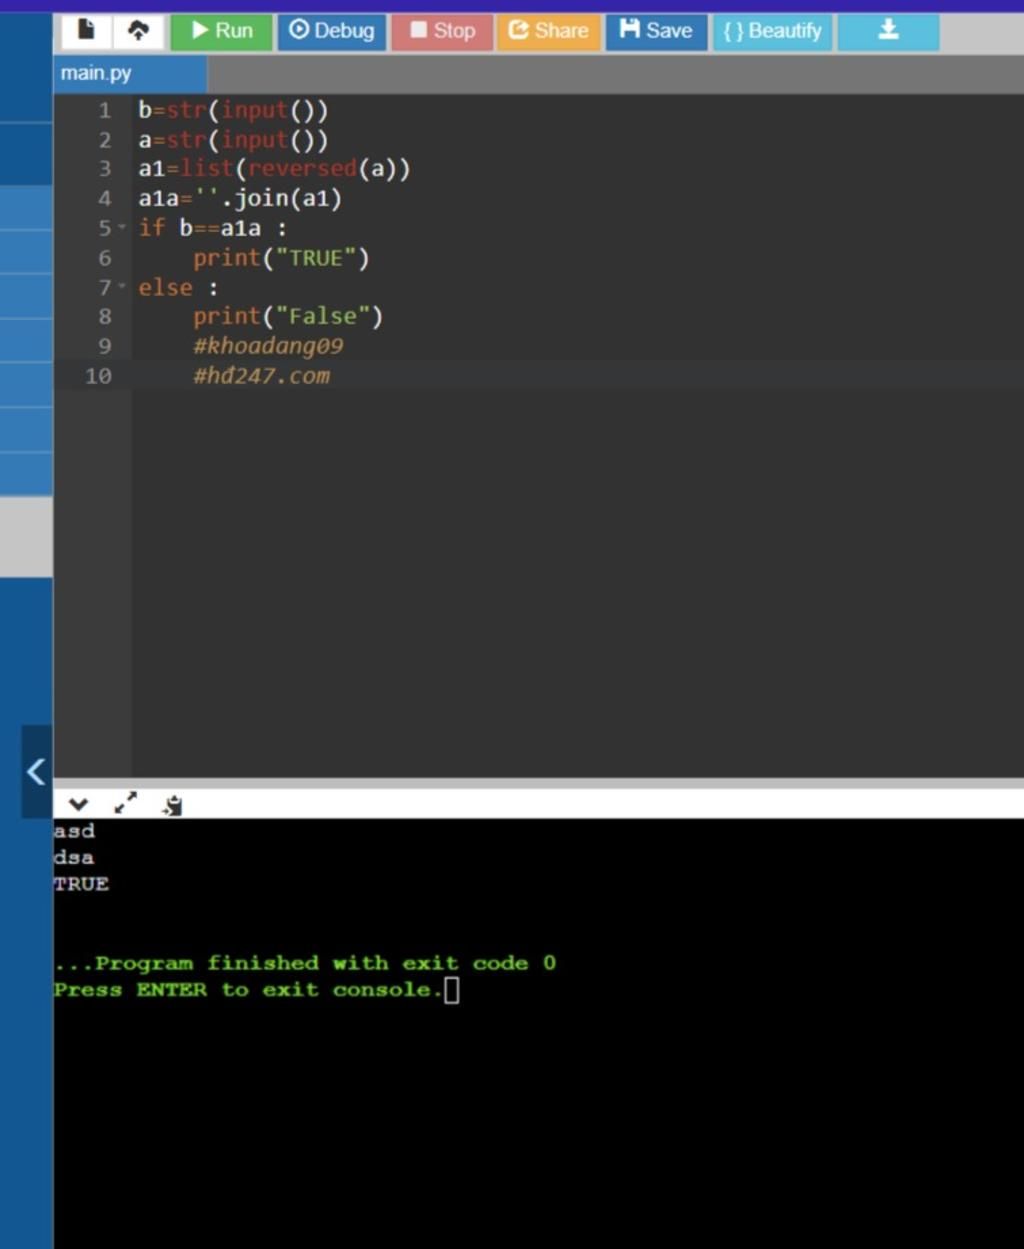
Task: Click the 'dsa' console input line
Action: point(74,858)
